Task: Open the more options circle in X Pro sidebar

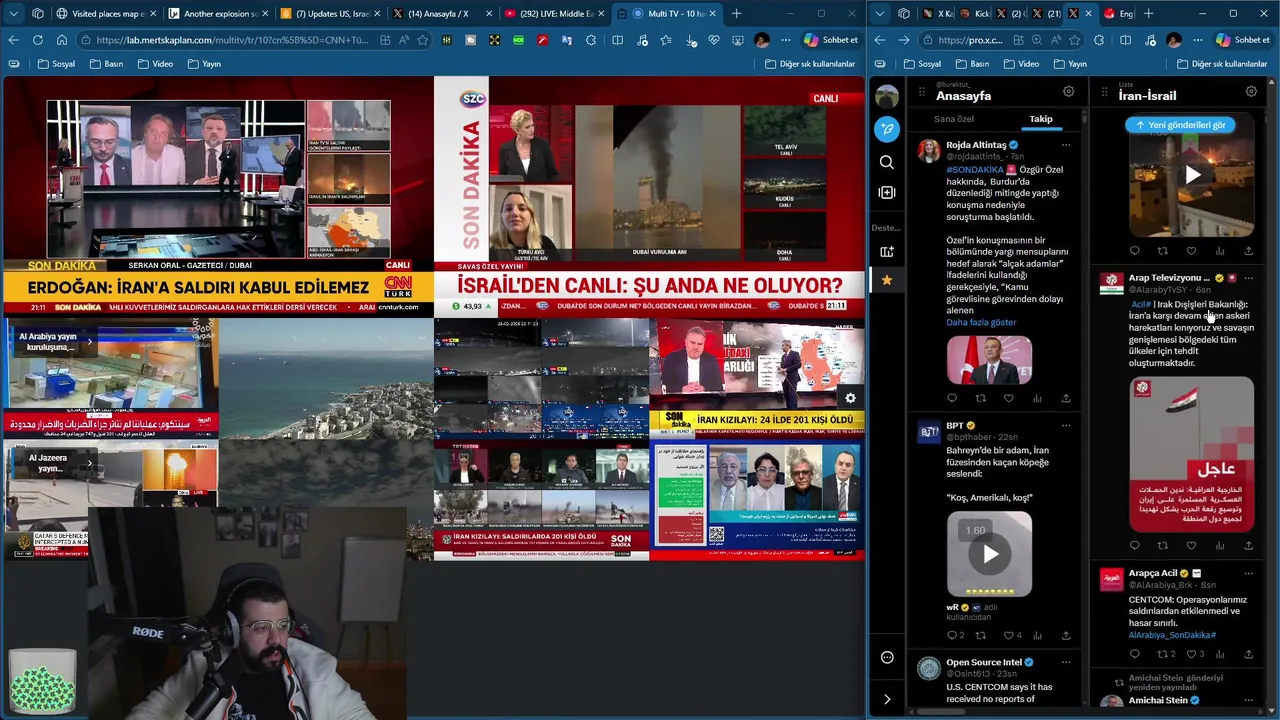Action: pyautogui.click(x=886, y=657)
